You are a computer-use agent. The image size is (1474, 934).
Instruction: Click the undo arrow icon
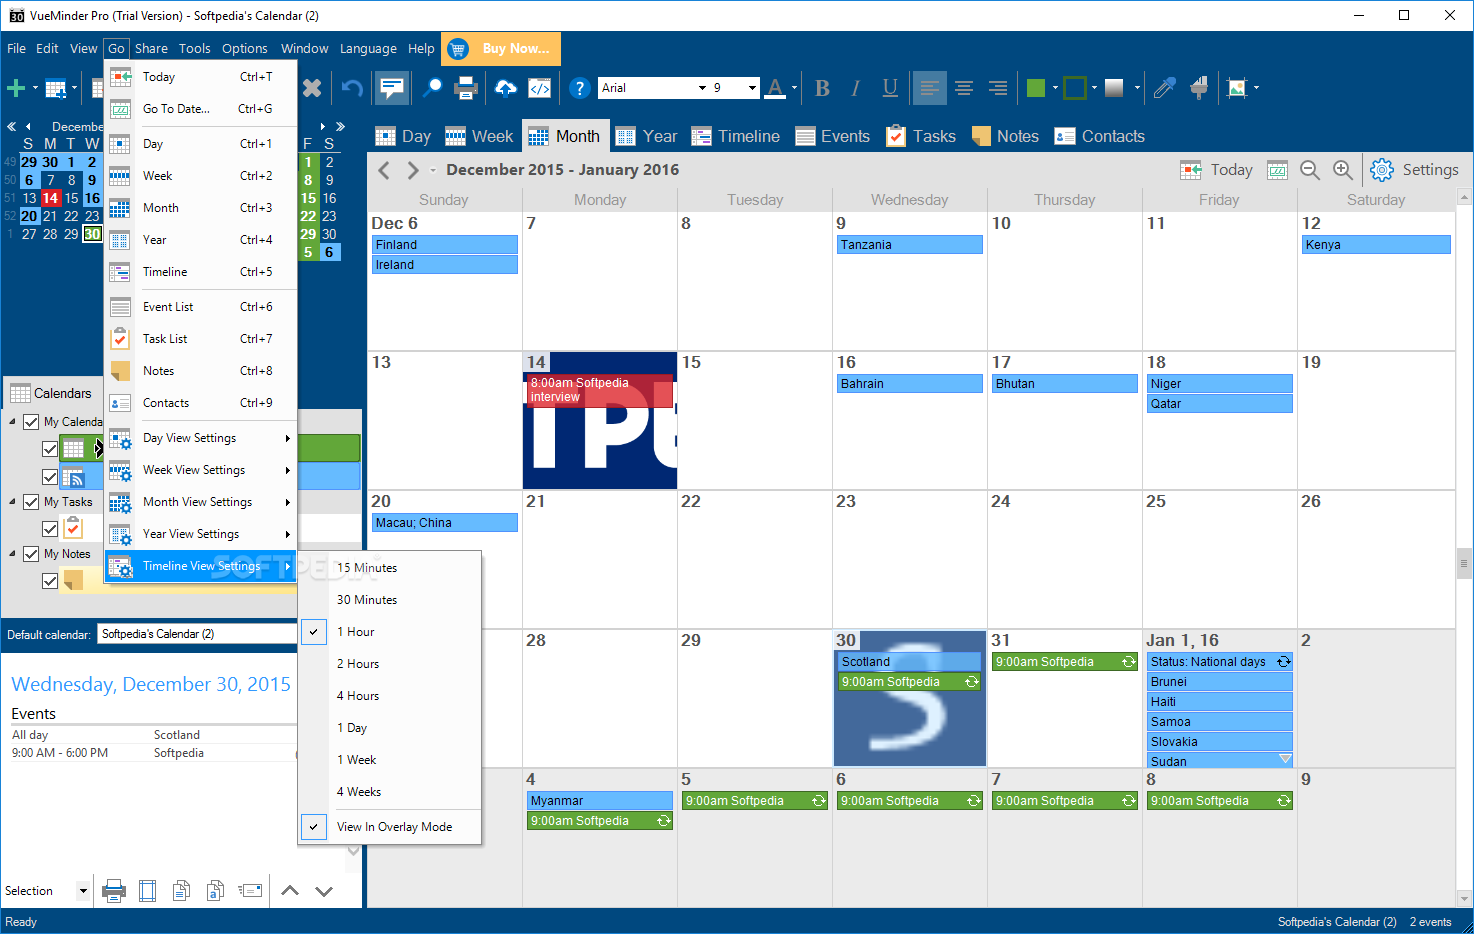352,88
